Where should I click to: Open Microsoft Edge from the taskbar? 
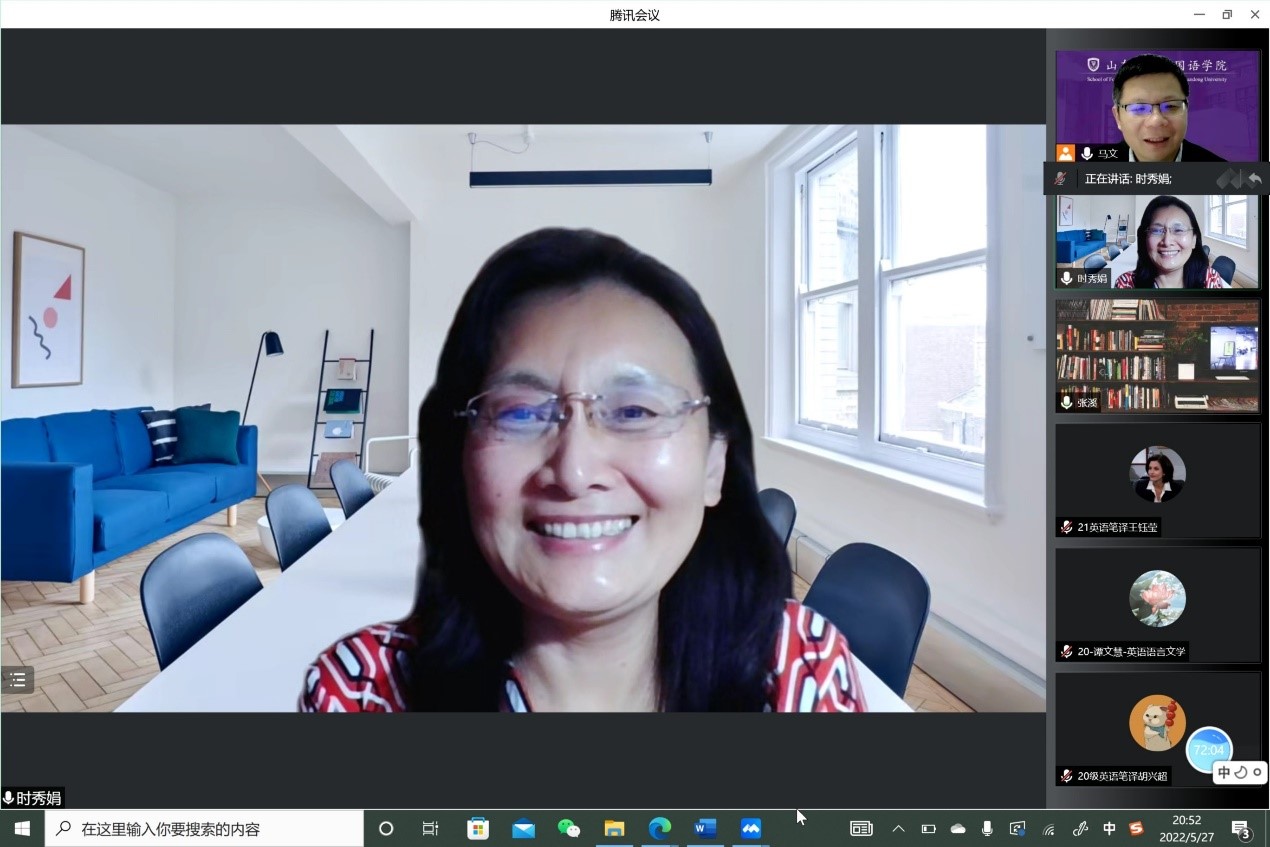[659, 828]
